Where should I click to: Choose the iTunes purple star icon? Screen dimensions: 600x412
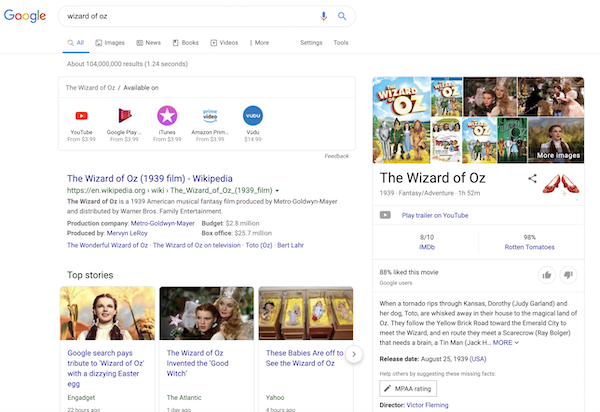[167, 116]
